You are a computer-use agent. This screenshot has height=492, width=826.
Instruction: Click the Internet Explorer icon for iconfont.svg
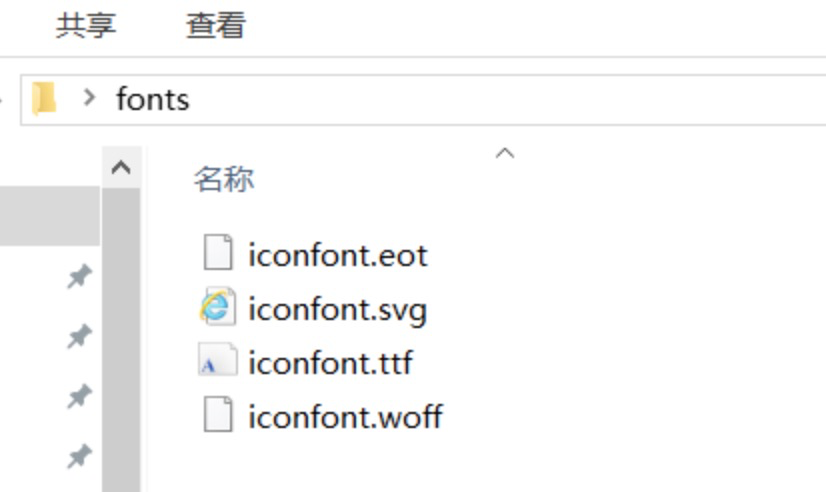click(218, 308)
